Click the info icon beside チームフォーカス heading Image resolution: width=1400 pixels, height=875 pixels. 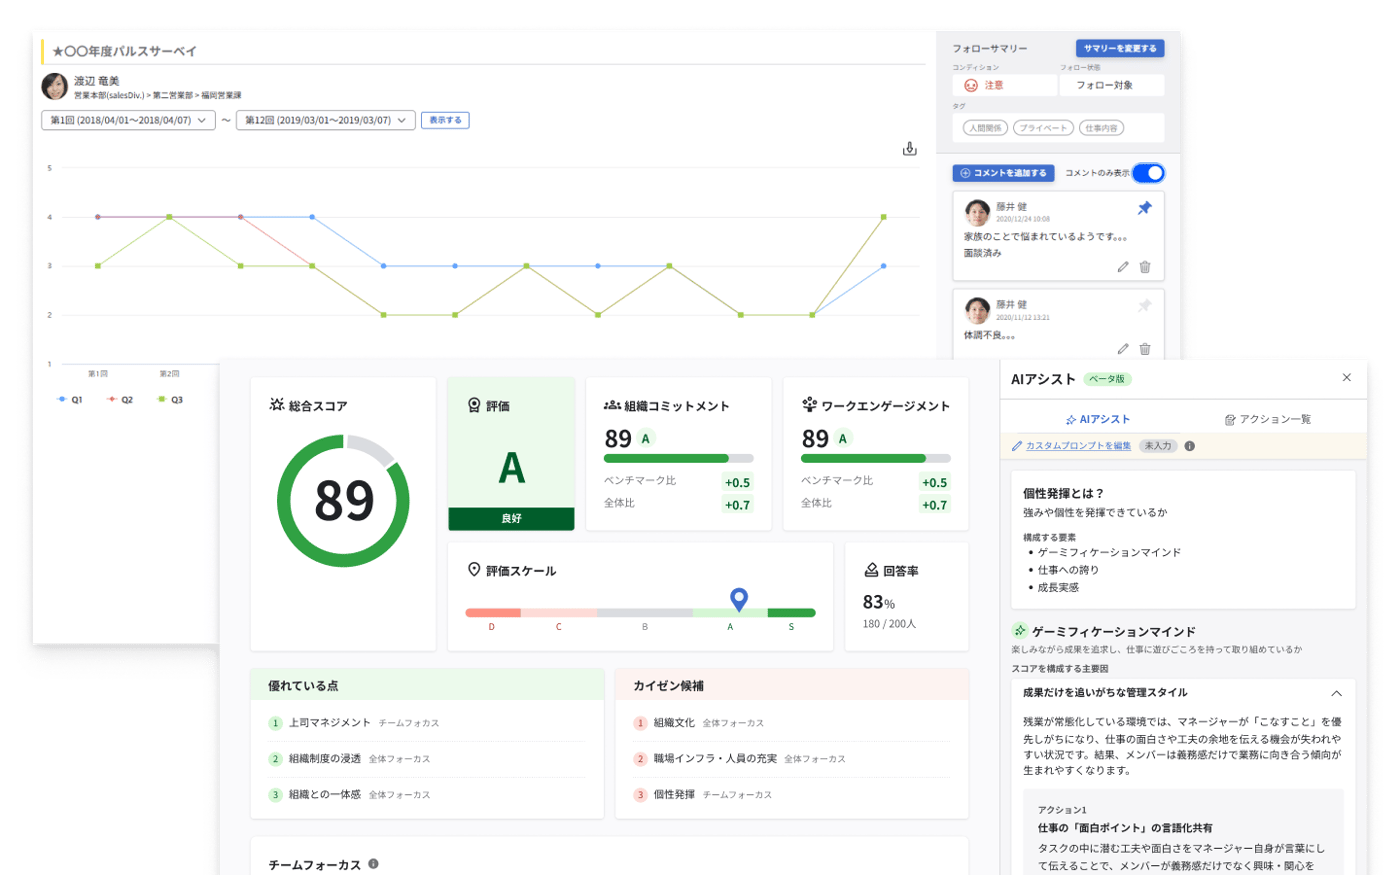[x=373, y=864]
